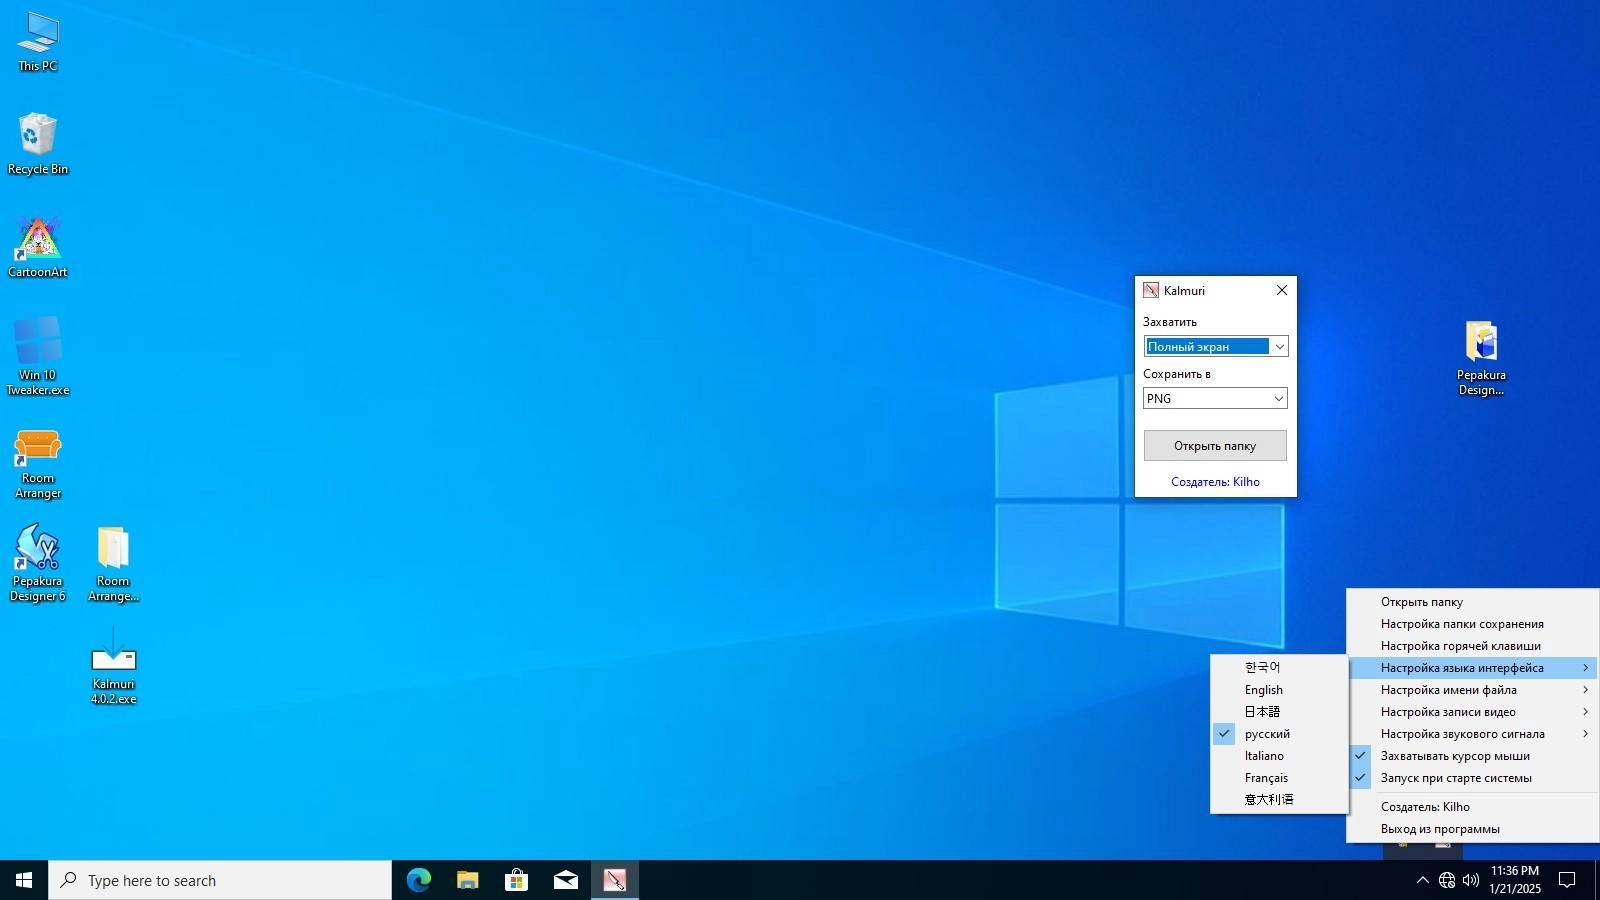Open File Explorer from taskbar
1600x900 pixels.
(467, 880)
